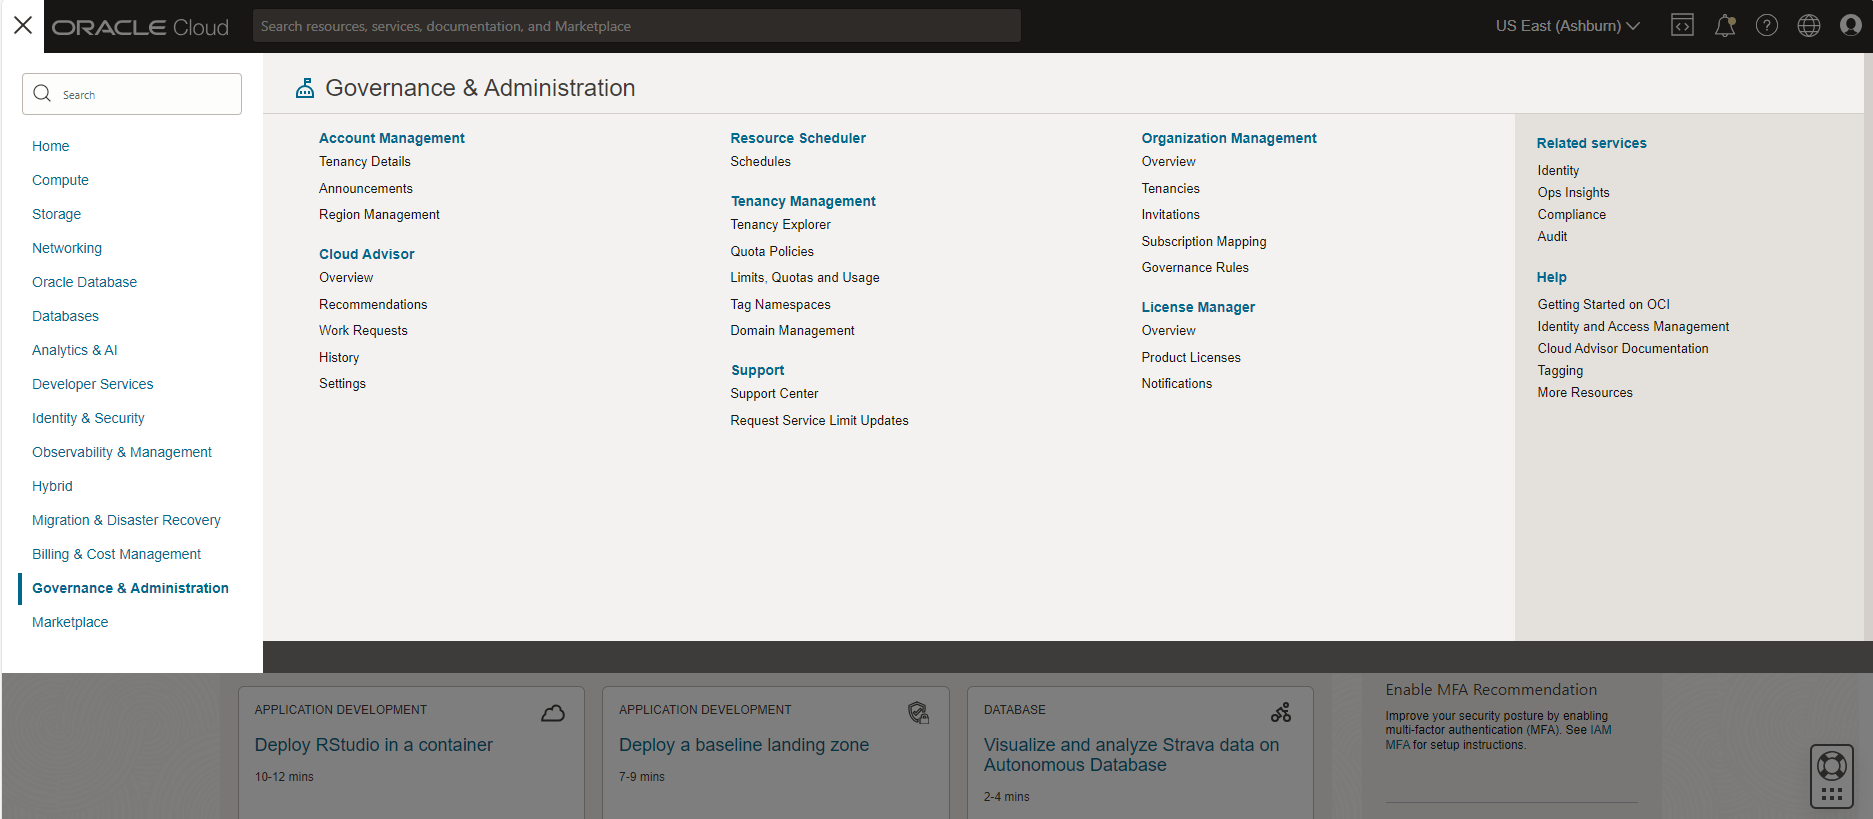
Task: Select Analytics & AI menu item
Action: pyautogui.click(x=75, y=350)
